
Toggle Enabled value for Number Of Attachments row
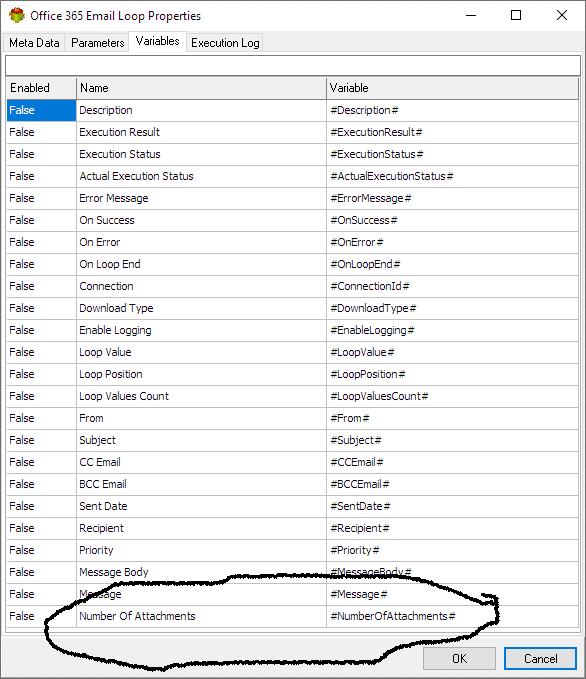[41, 616]
